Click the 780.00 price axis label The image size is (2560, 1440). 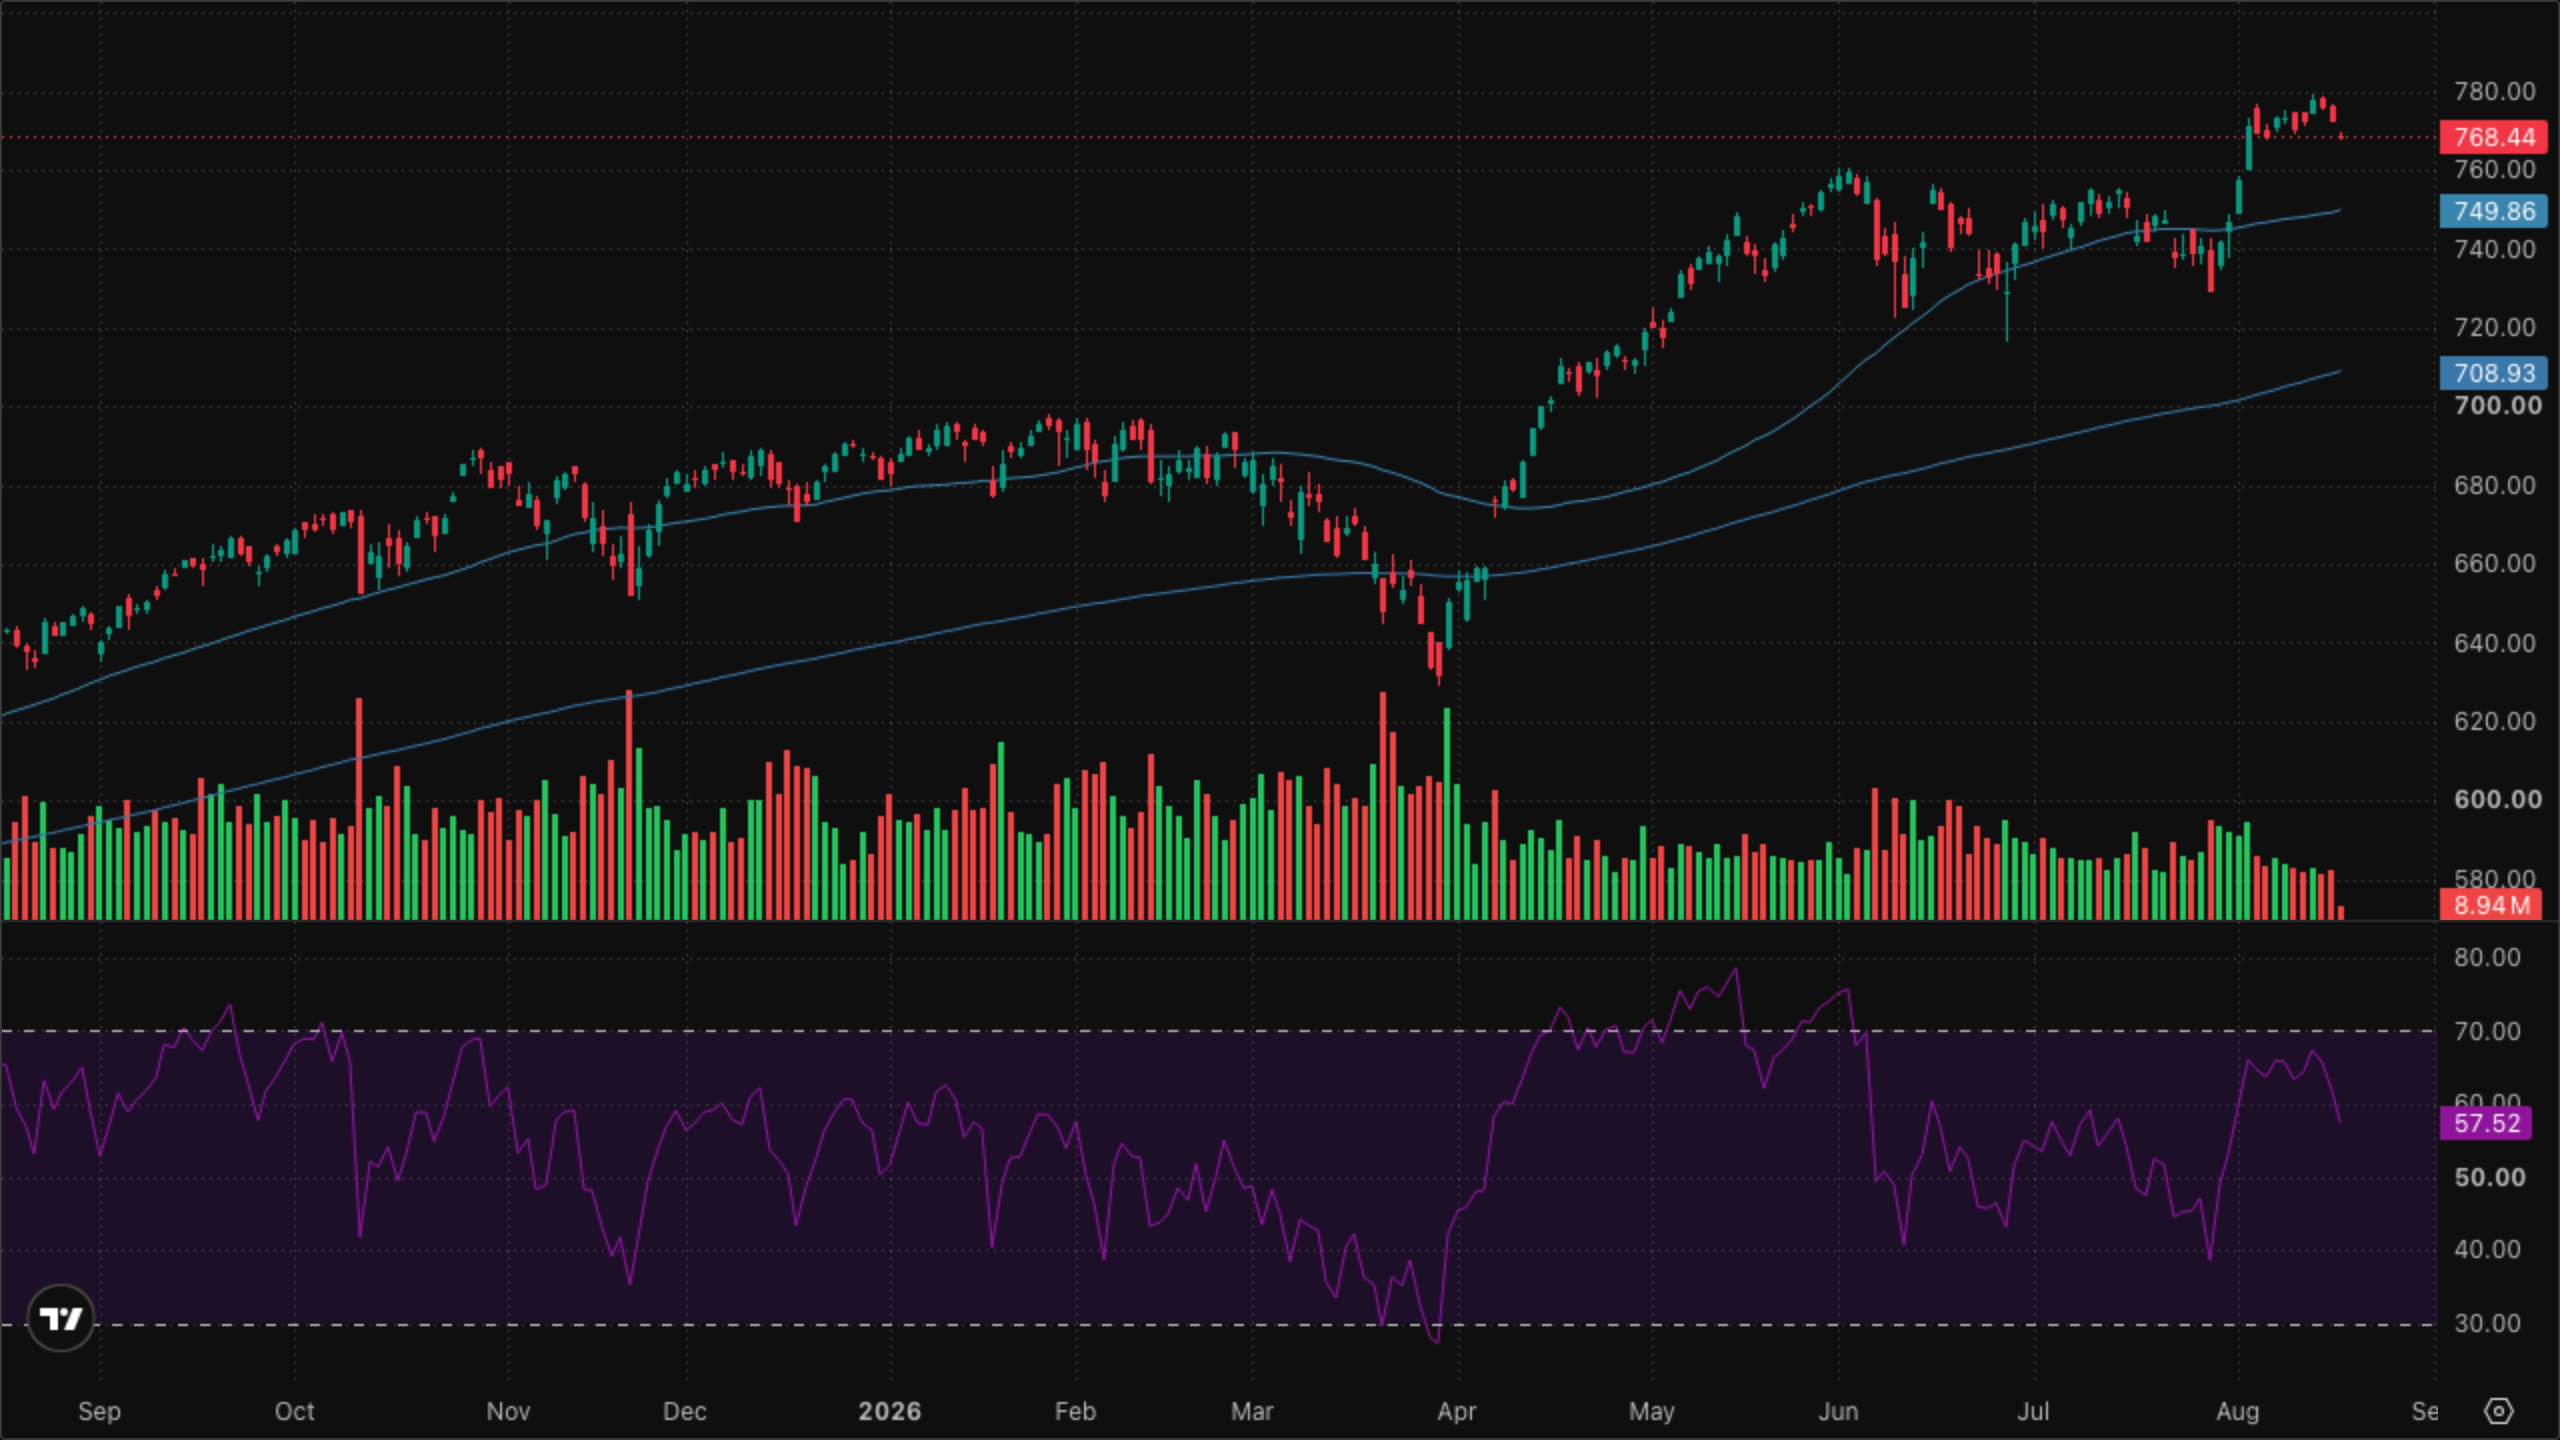[2494, 92]
